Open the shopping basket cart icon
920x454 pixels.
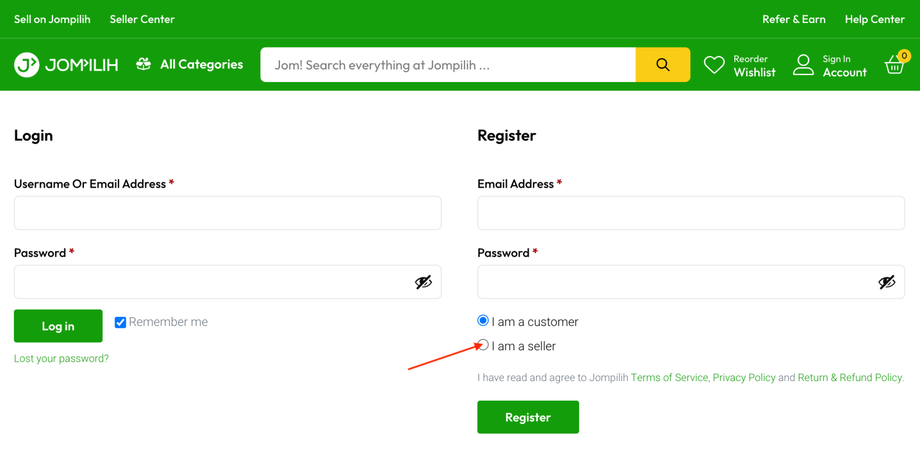tap(895, 65)
